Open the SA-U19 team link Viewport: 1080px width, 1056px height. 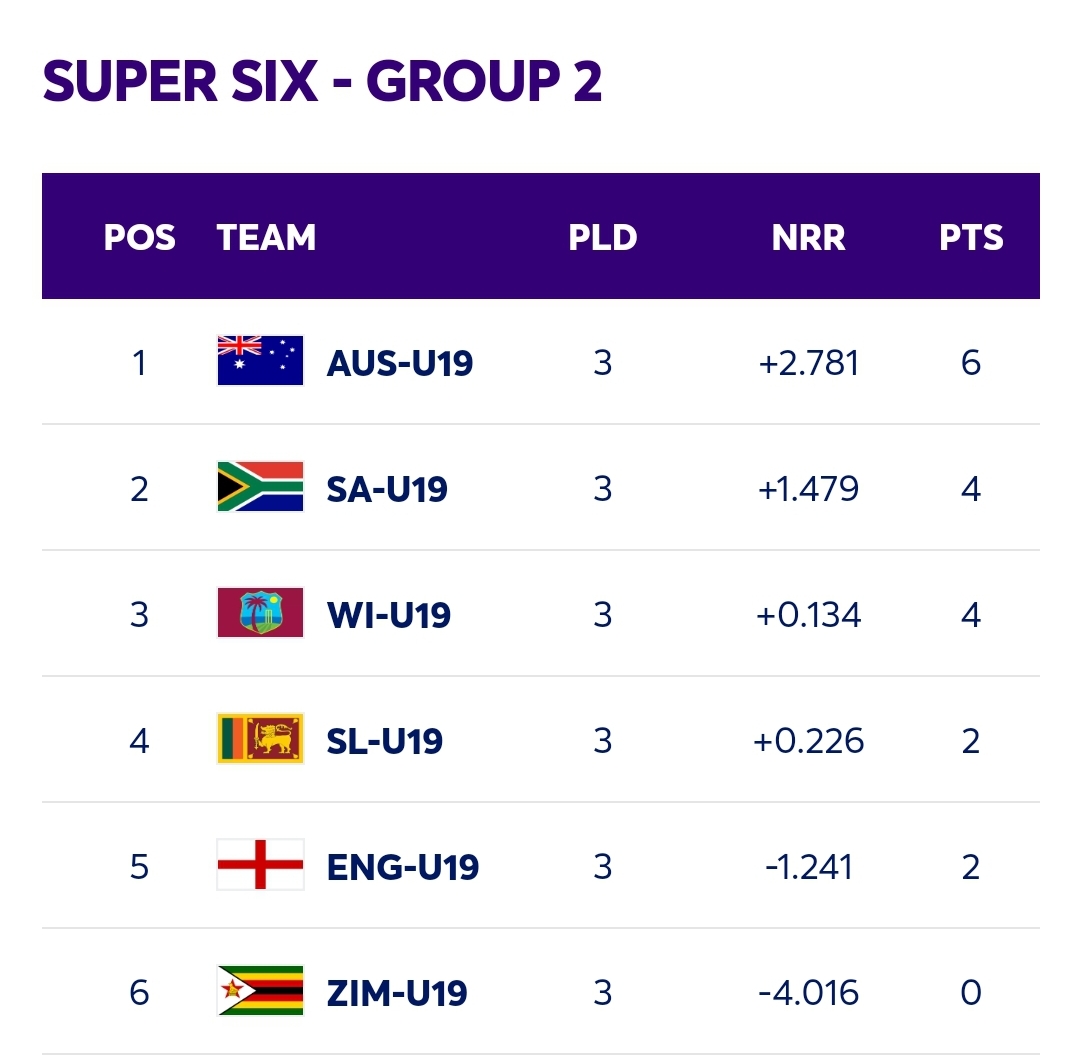(387, 489)
